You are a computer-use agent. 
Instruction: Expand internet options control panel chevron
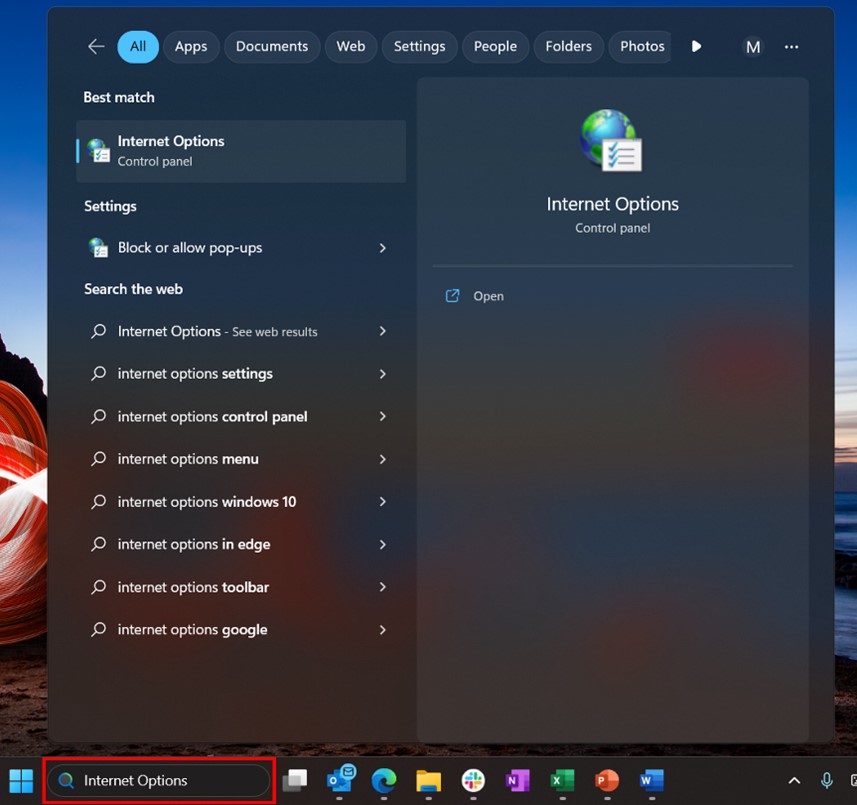click(x=383, y=416)
